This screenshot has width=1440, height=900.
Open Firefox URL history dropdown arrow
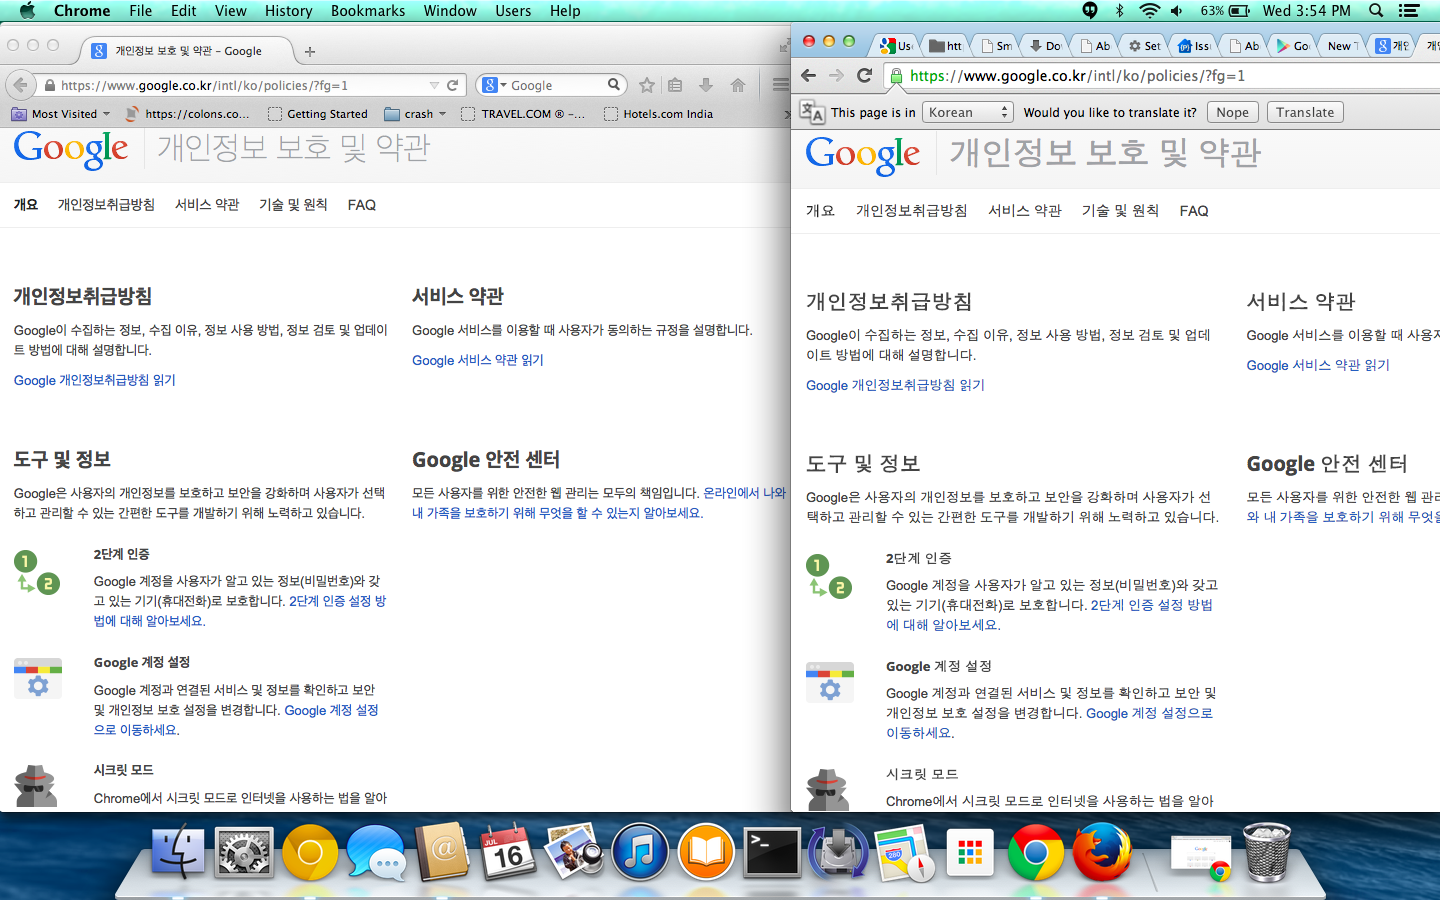coord(434,85)
